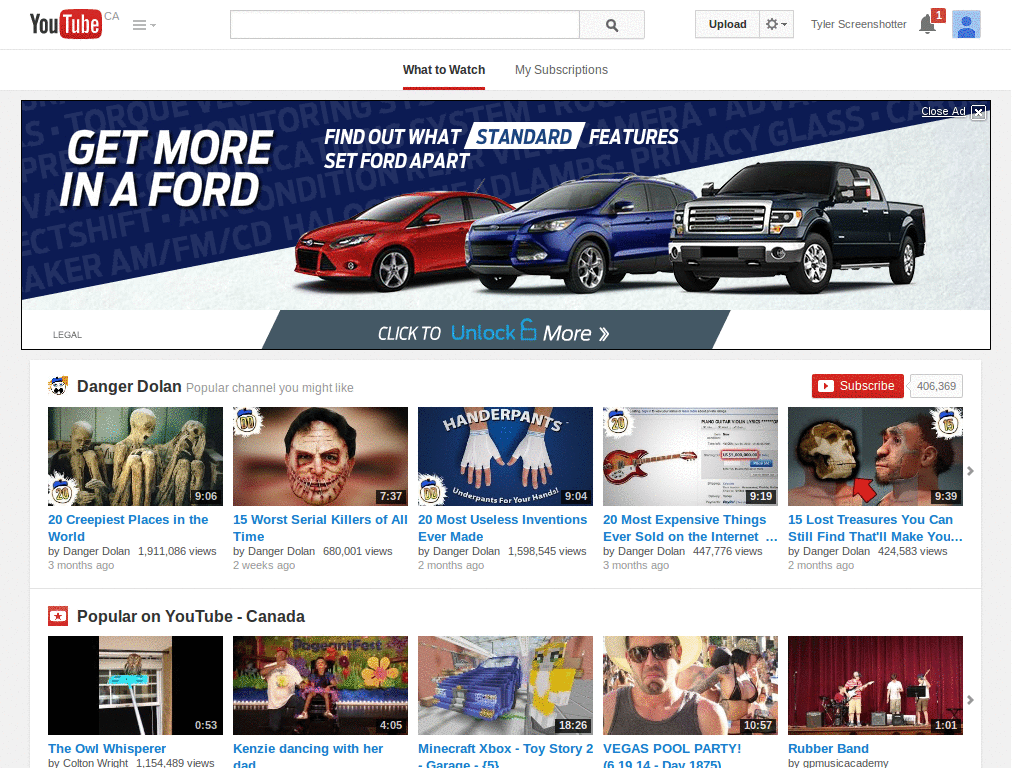
Task: Click the '680,001 views' text
Action: tap(357, 551)
